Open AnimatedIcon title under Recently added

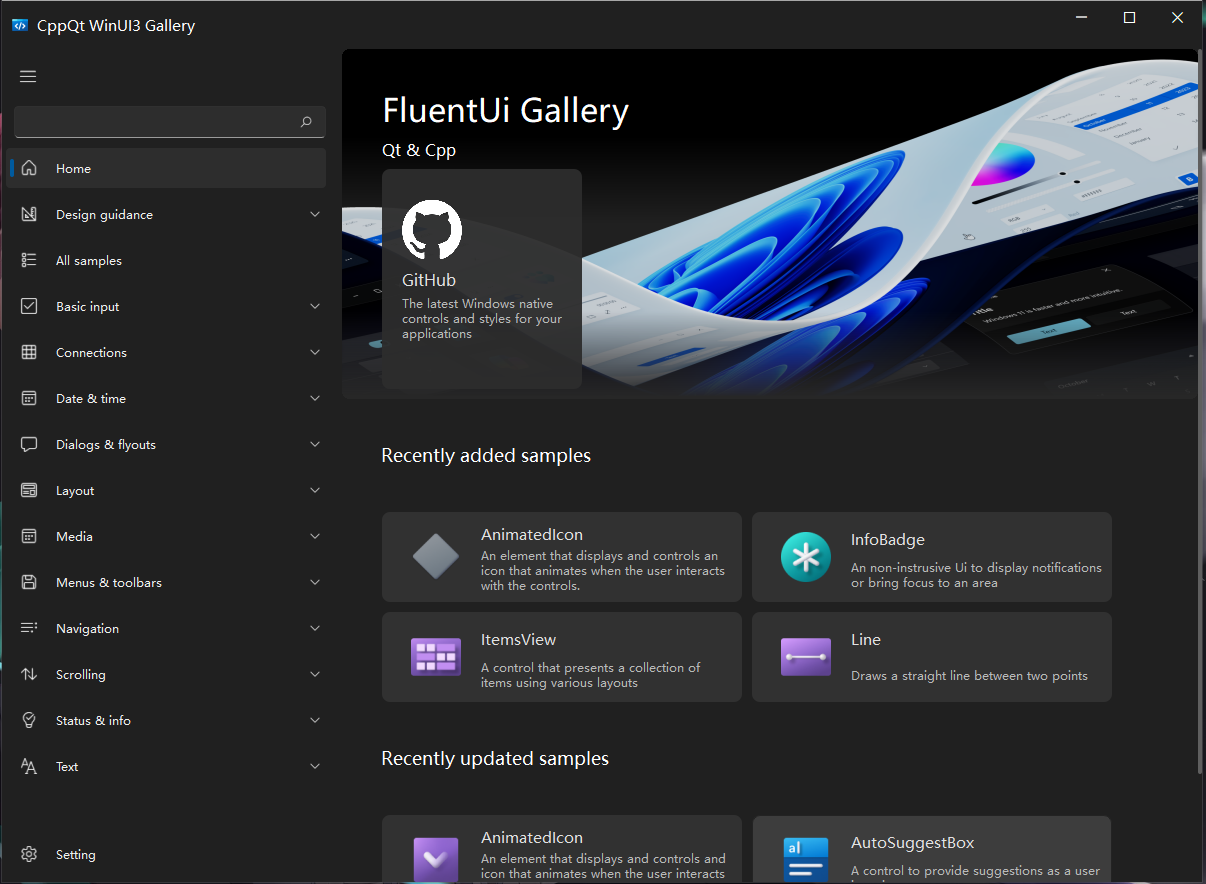[532, 535]
